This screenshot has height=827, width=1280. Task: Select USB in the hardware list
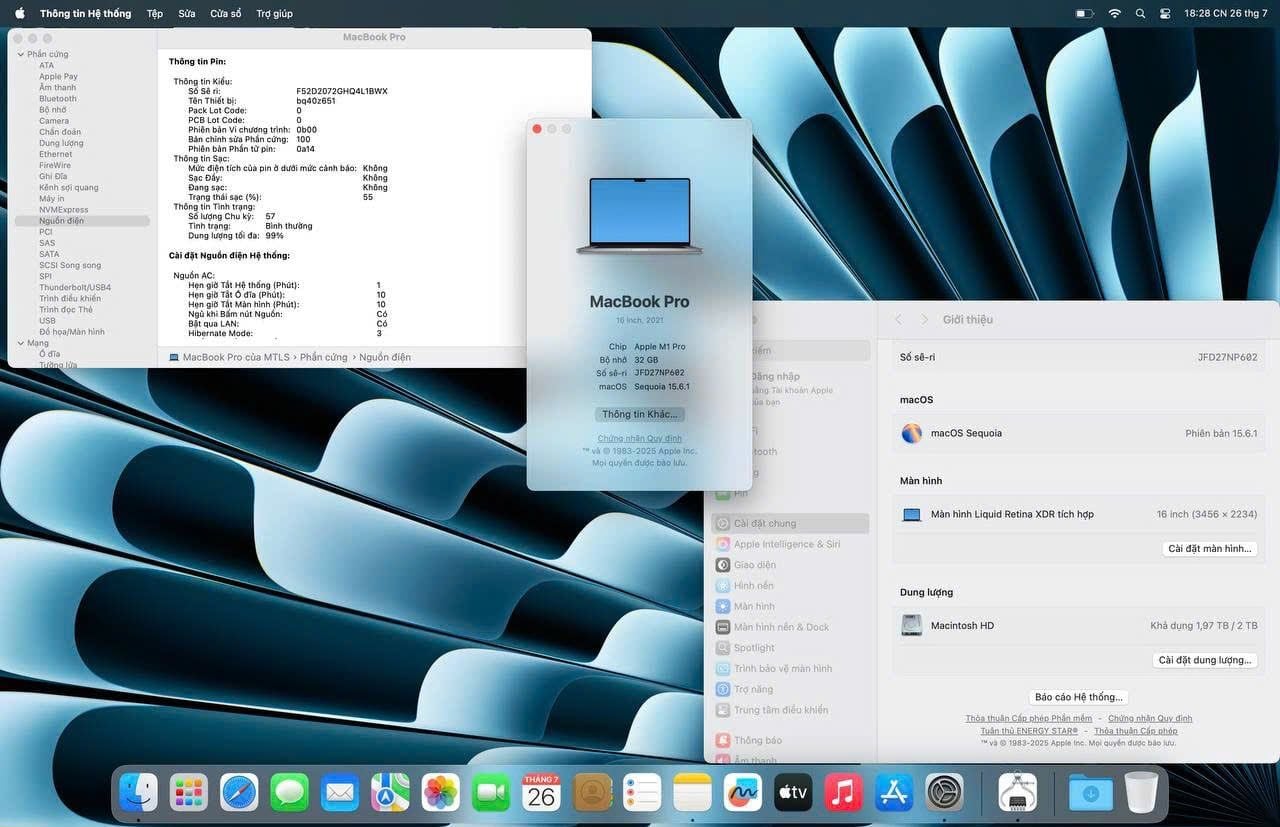pyautogui.click(x=47, y=321)
